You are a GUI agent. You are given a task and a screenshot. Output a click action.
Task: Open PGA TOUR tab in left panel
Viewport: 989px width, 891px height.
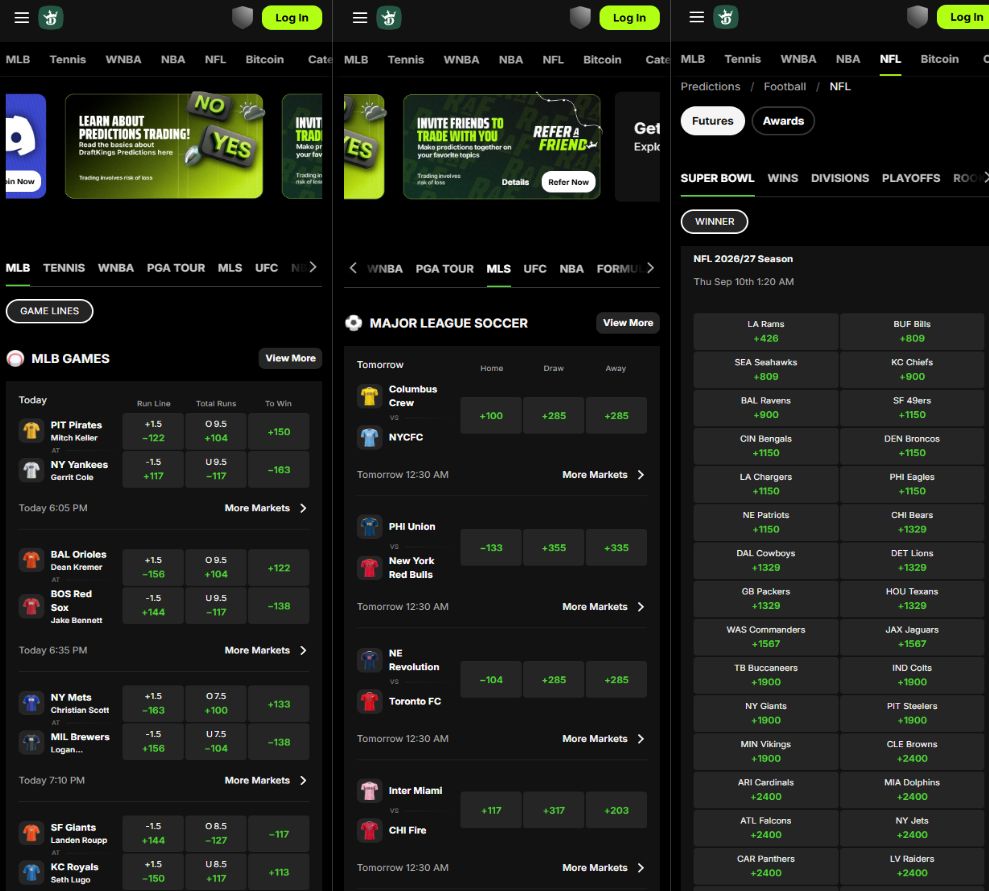click(176, 268)
